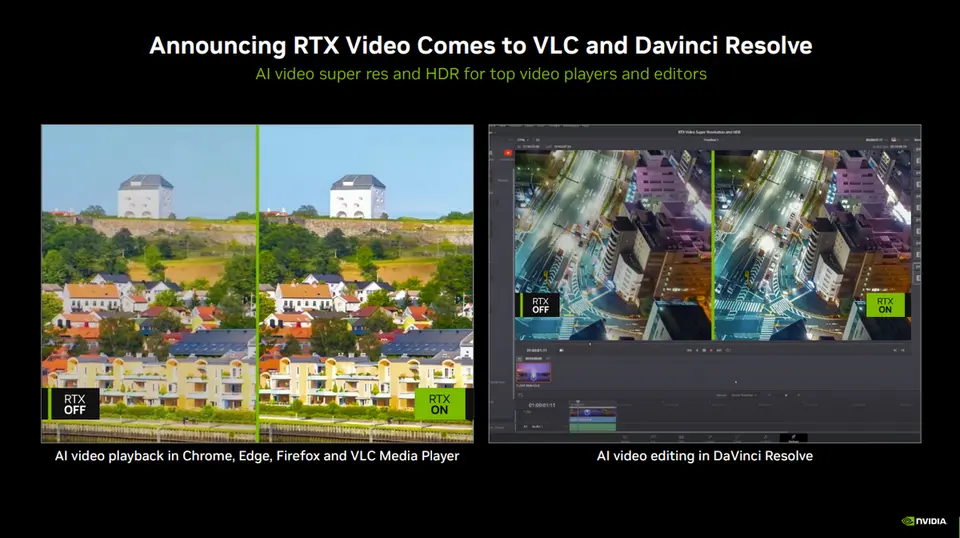Click the next clip icon right of transport
This screenshot has width=960, height=538.
point(902,350)
